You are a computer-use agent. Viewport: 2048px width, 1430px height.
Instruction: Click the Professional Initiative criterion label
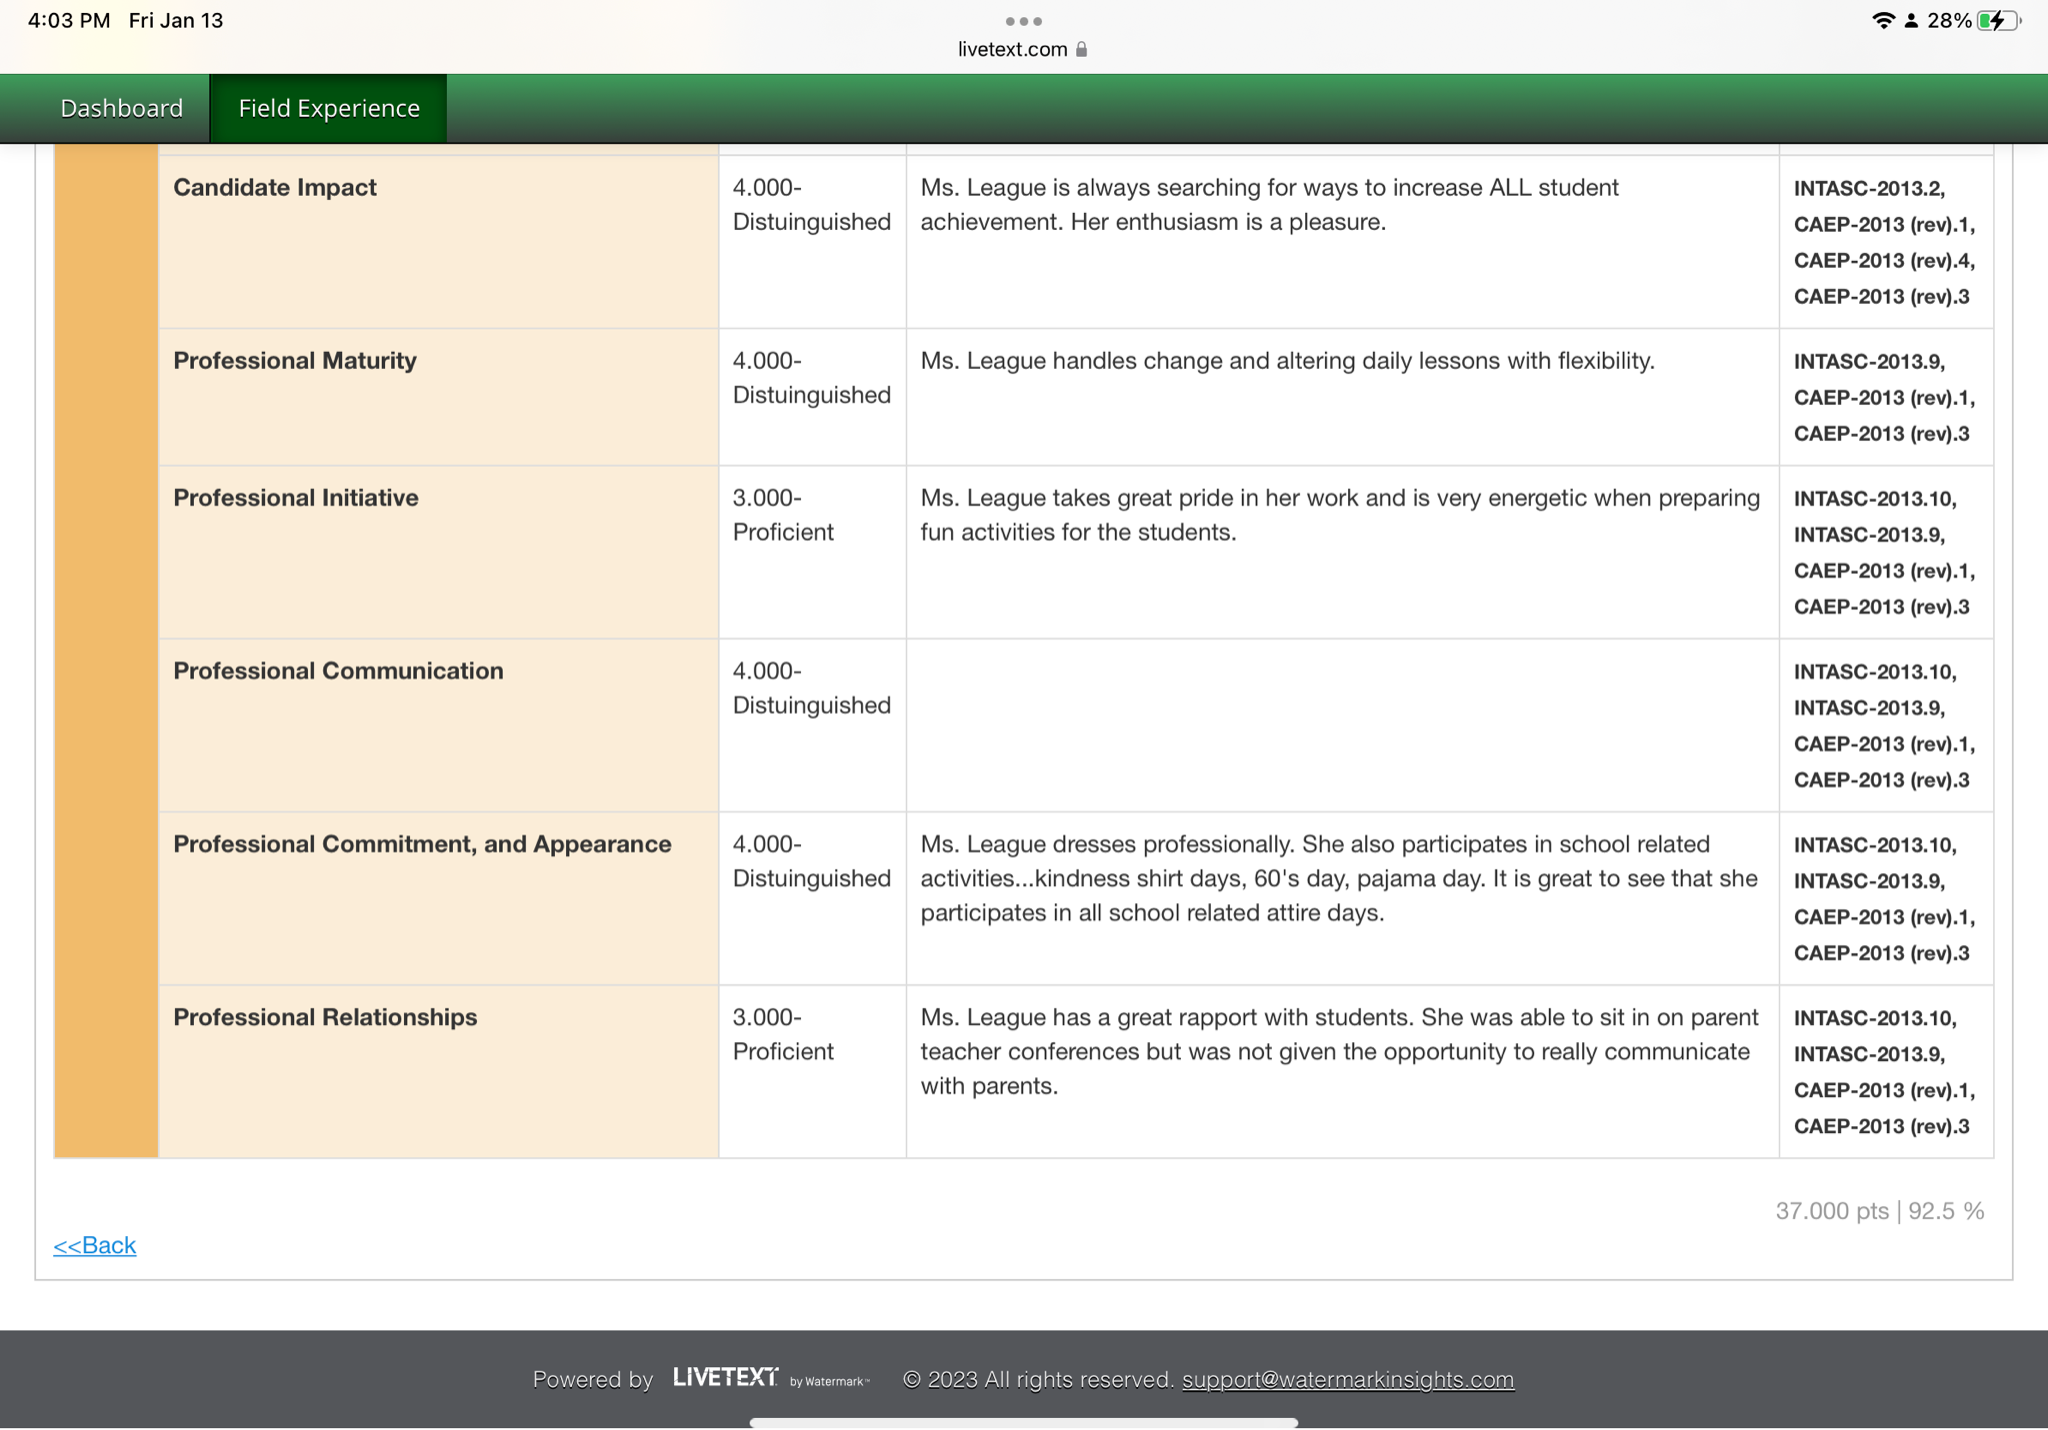click(296, 497)
